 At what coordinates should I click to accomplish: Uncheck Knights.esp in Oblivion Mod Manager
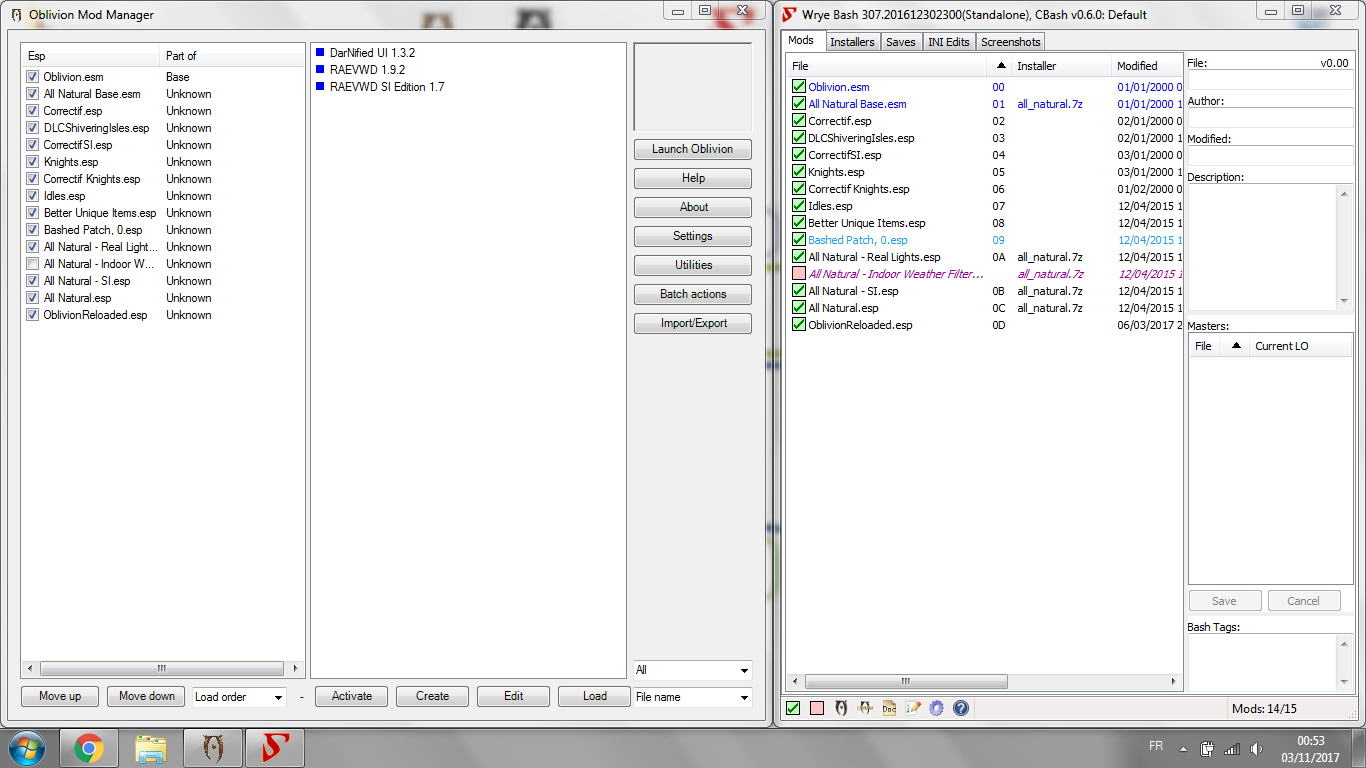pos(33,161)
